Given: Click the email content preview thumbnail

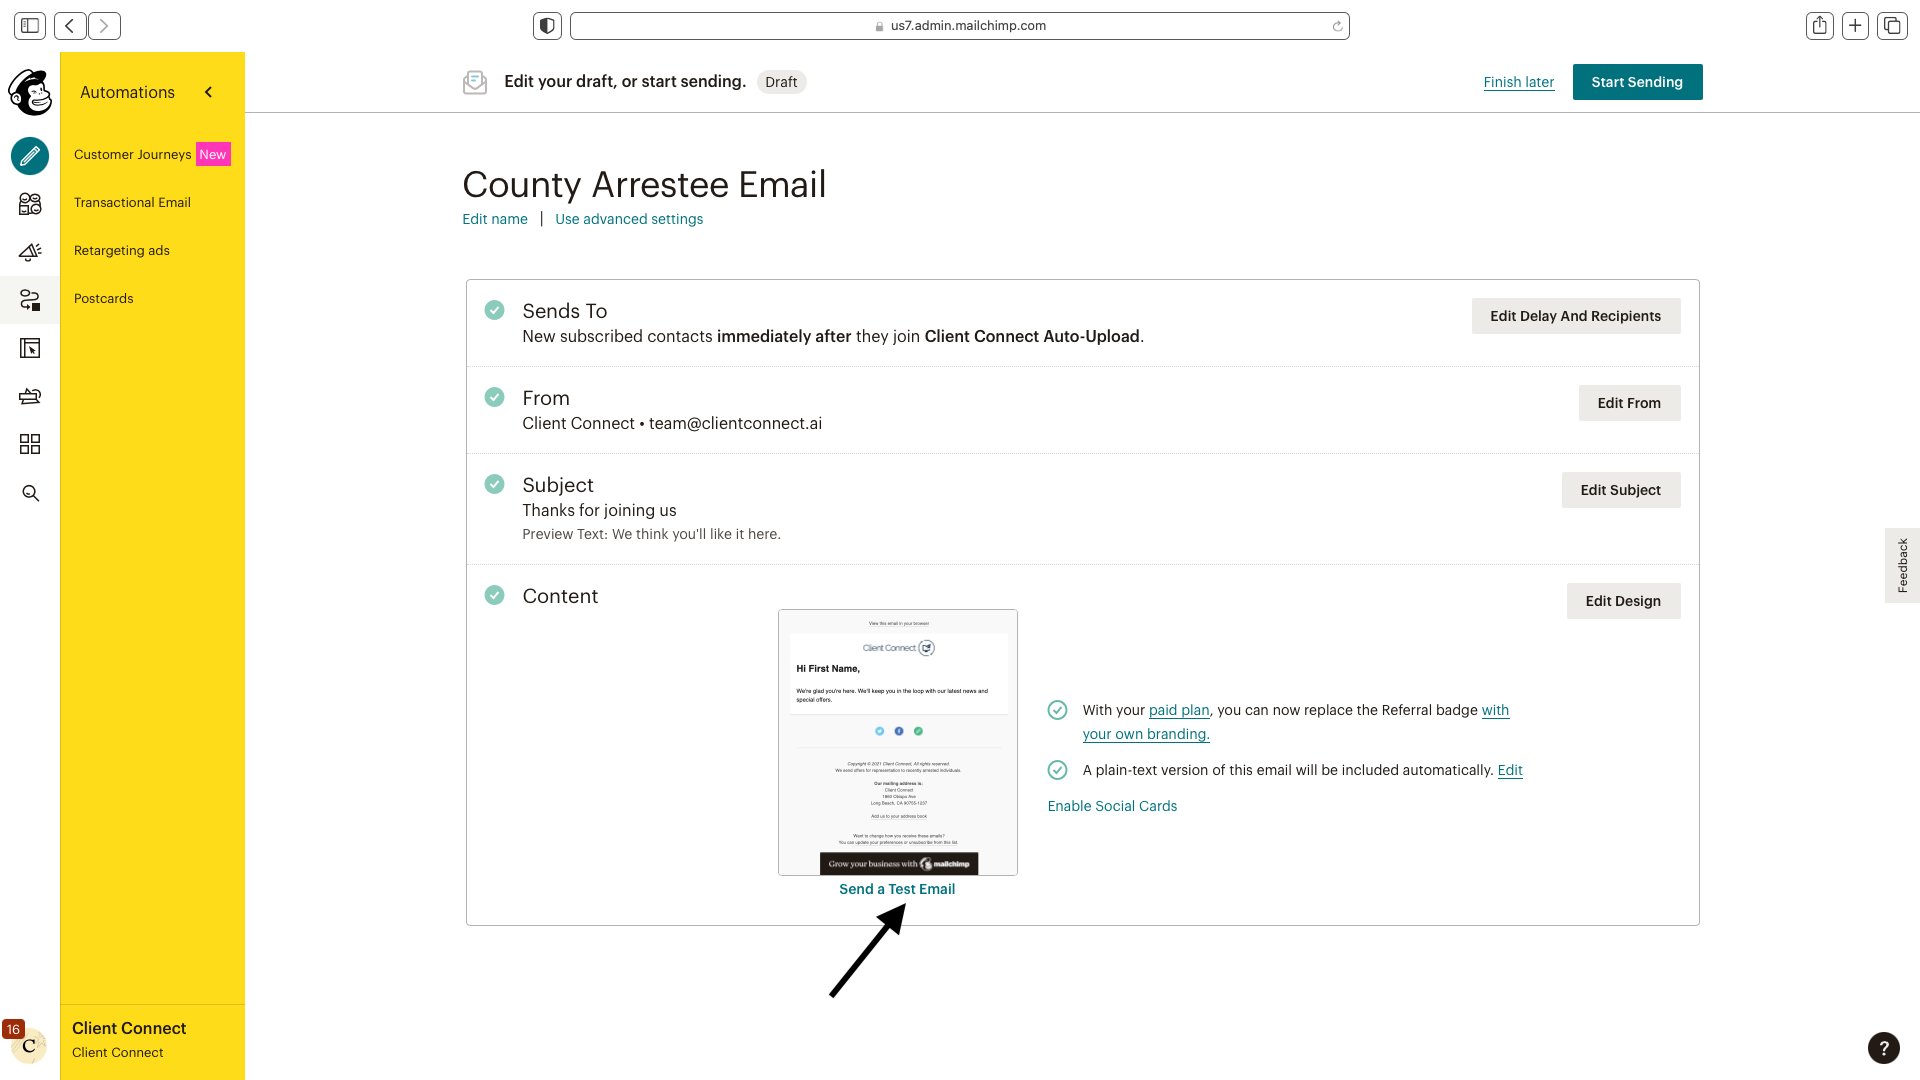Looking at the screenshot, I should point(898,742).
